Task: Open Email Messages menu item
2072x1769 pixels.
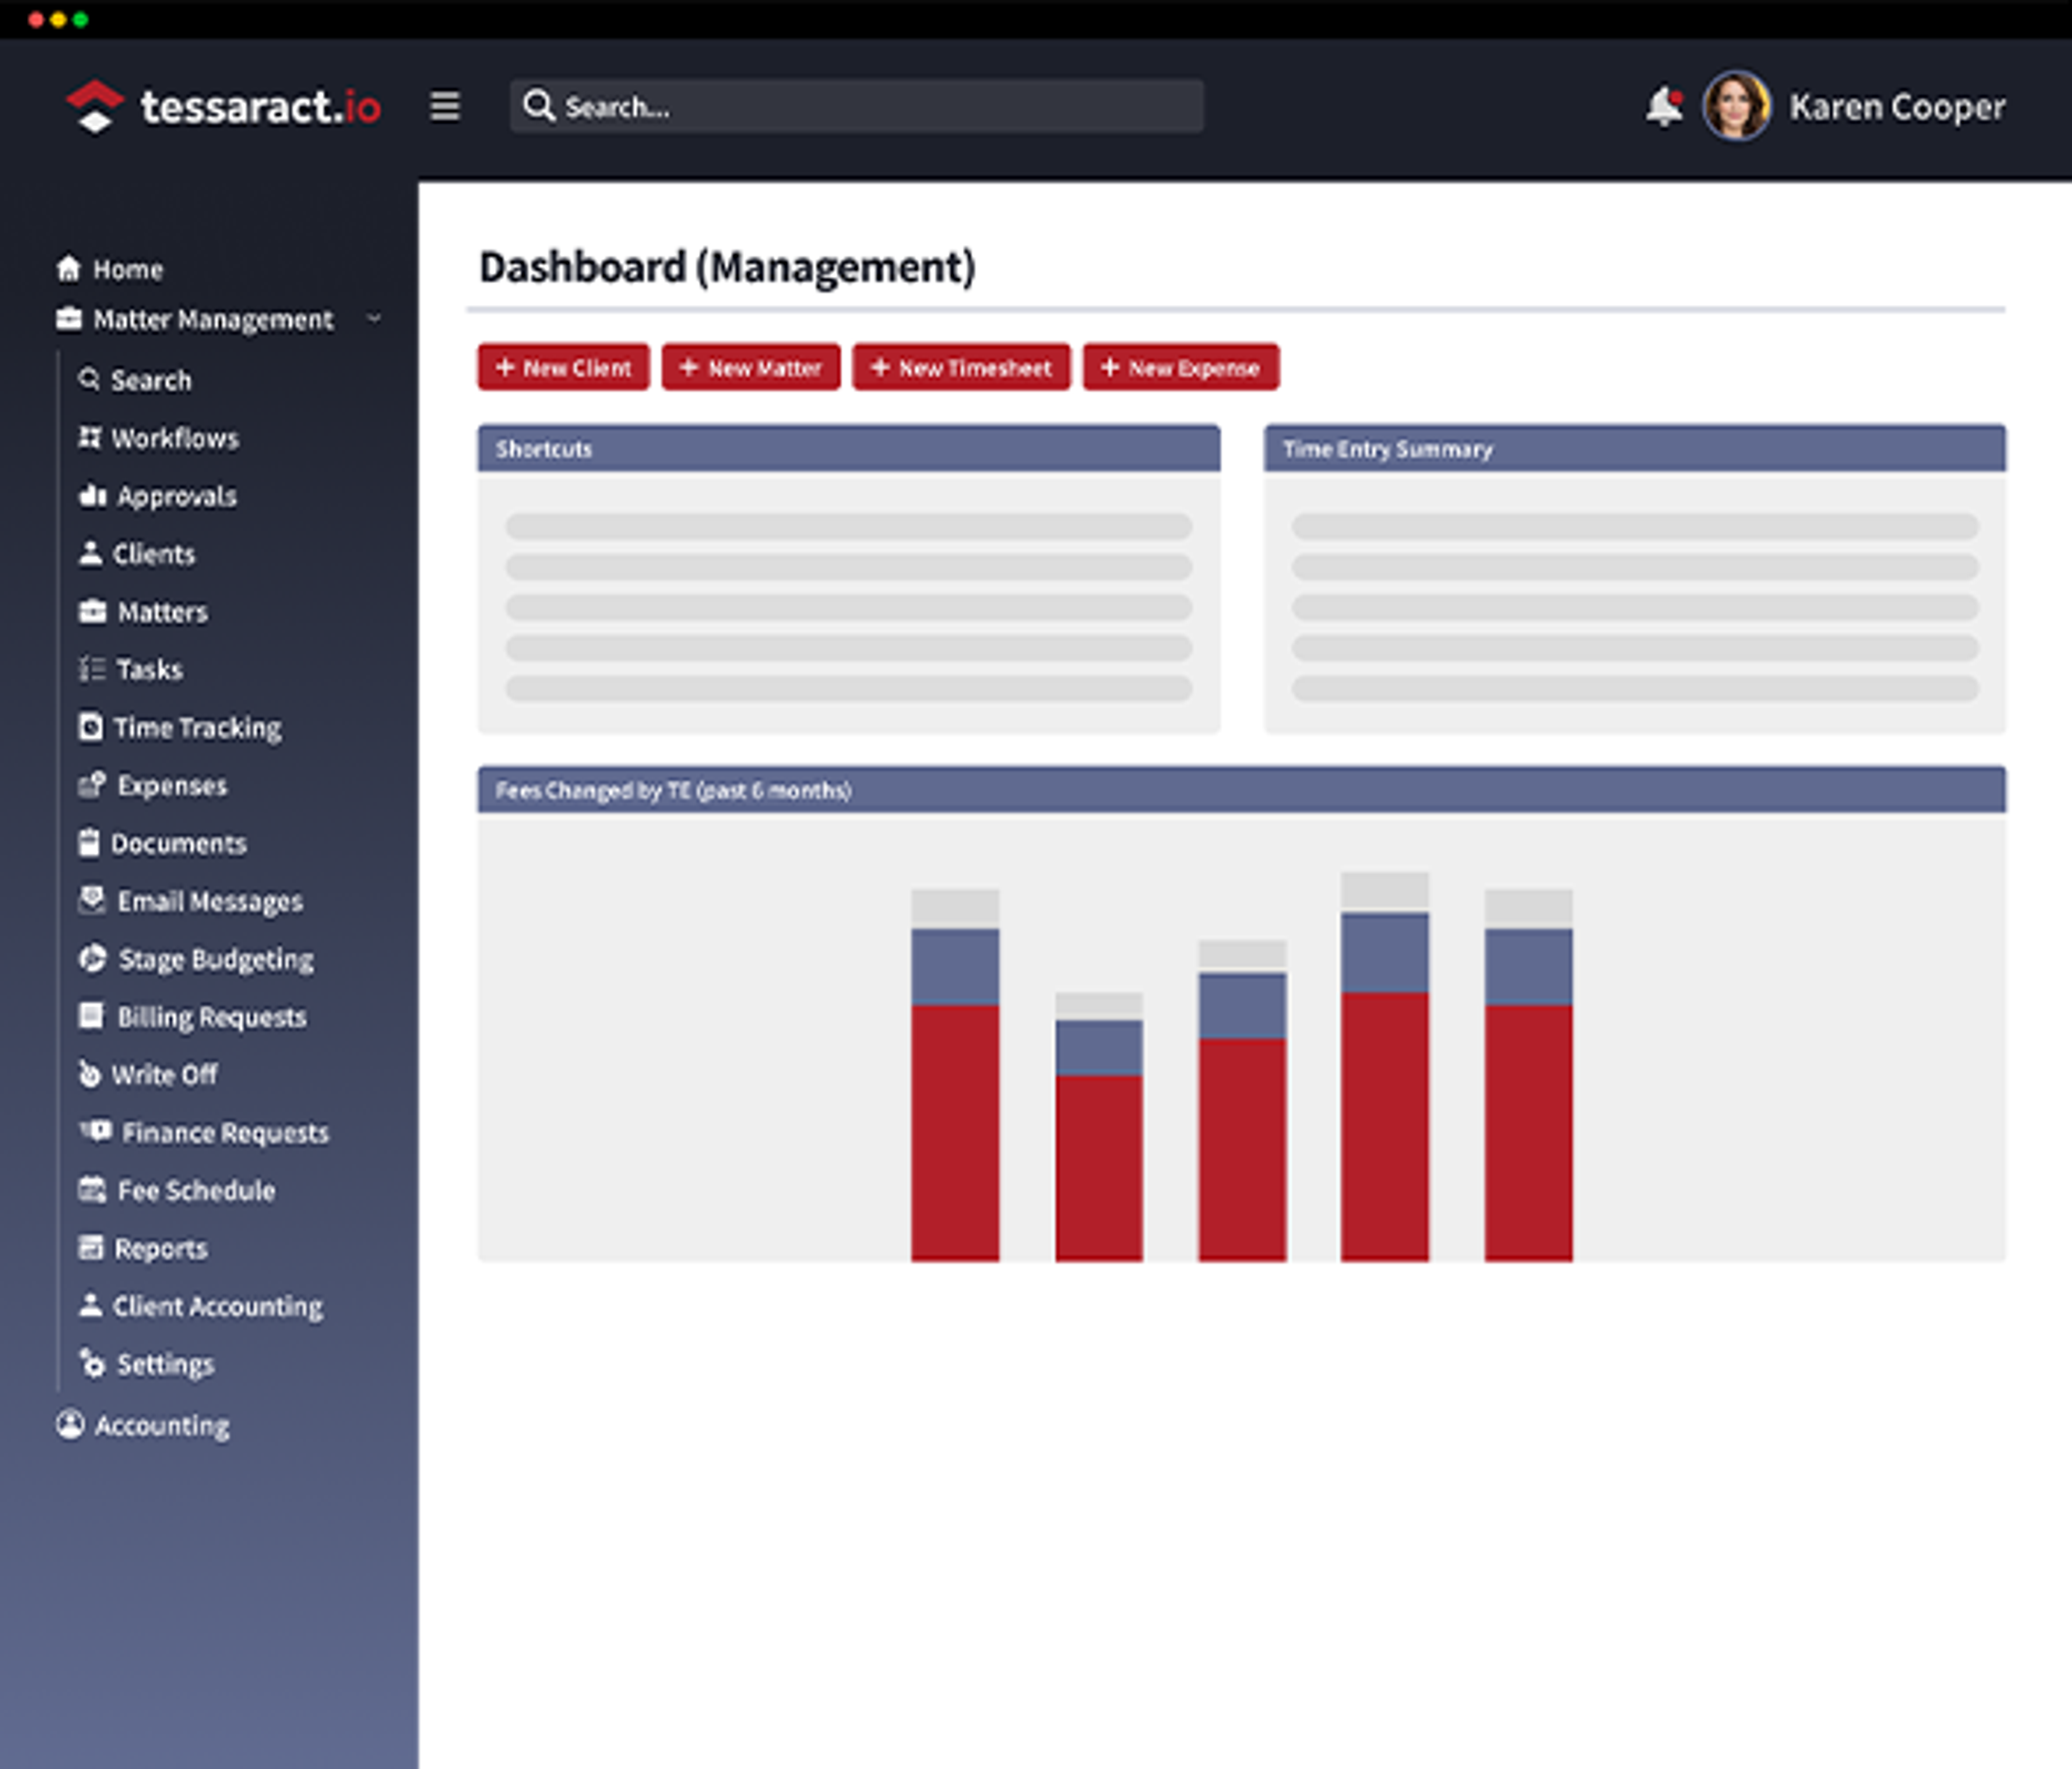Action: click(210, 902)
